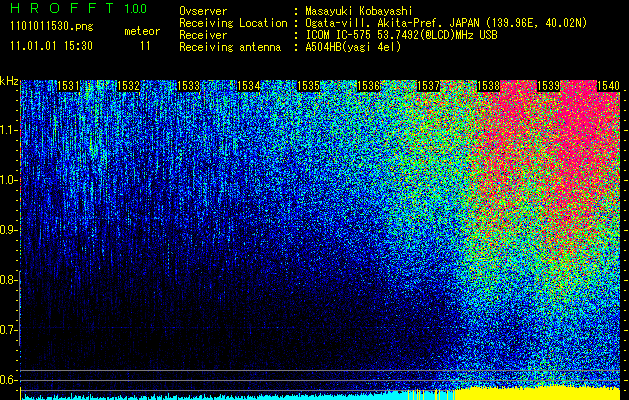The height and width of the screenshot is (400, 629).
Task: Click the 1.1 frequency axis label
Action: click(8, 130)
